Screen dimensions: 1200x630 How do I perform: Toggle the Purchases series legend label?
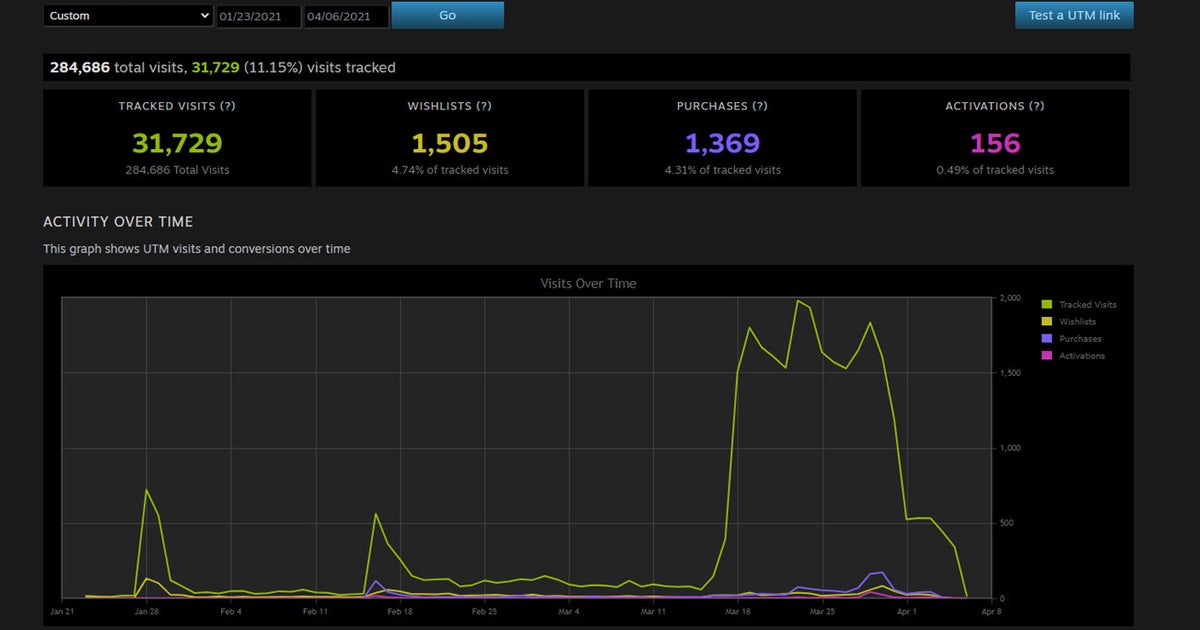[x=1080, y=339]
